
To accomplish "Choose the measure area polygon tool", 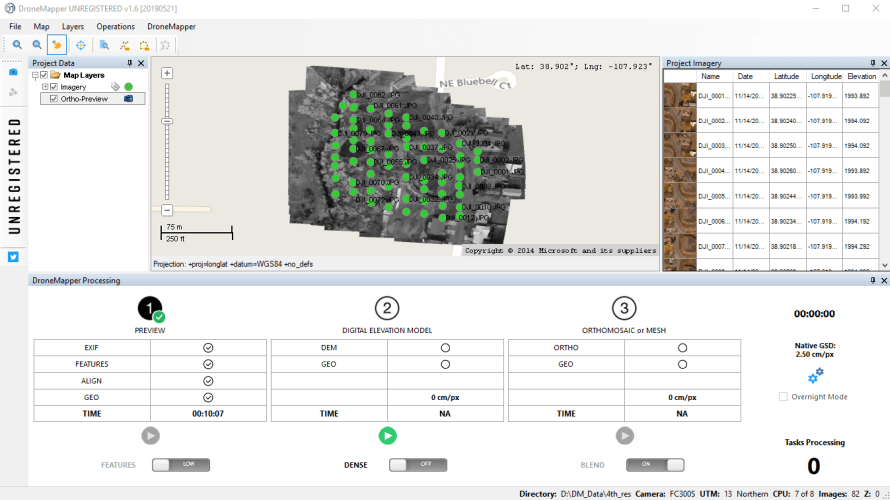I will (144, 45).
